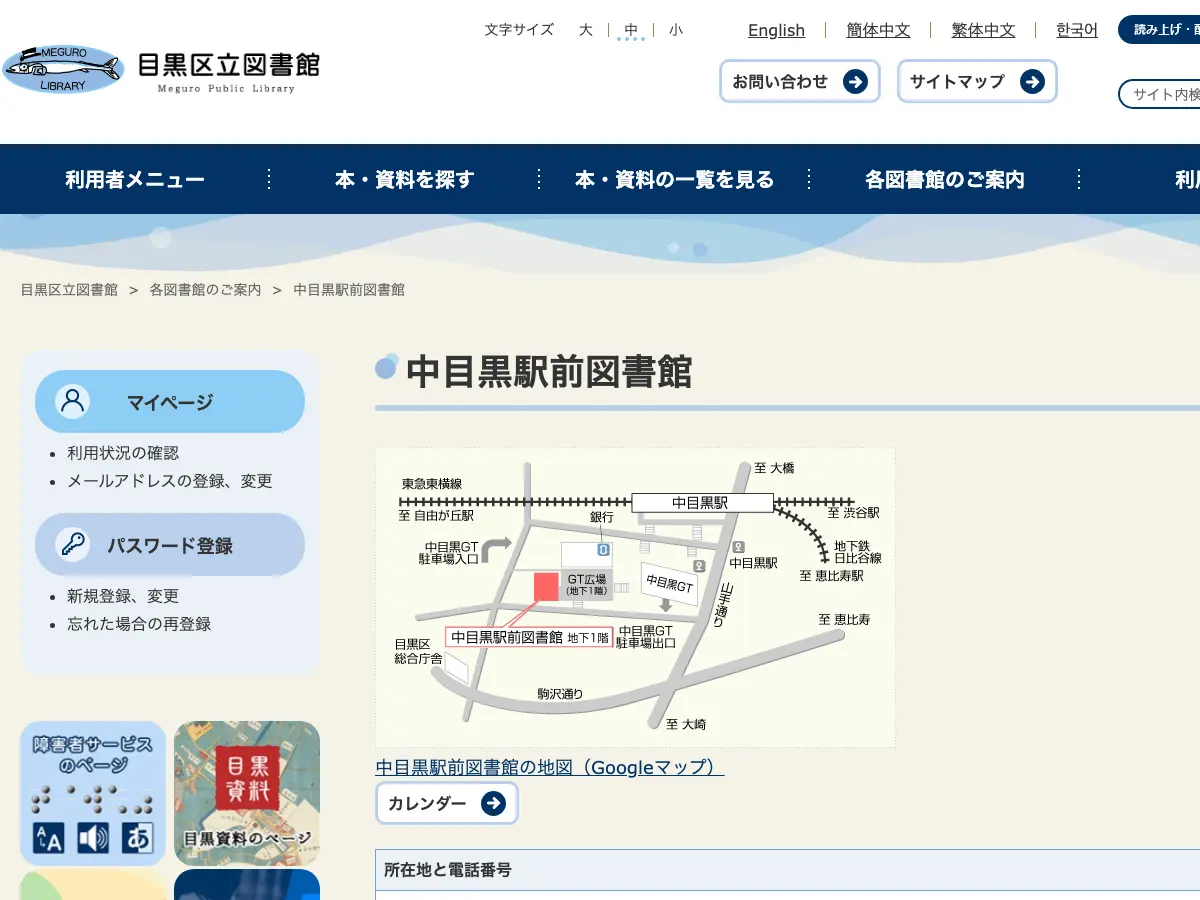
Task: Click the 読み上げ button
Action: point(1160,30)
